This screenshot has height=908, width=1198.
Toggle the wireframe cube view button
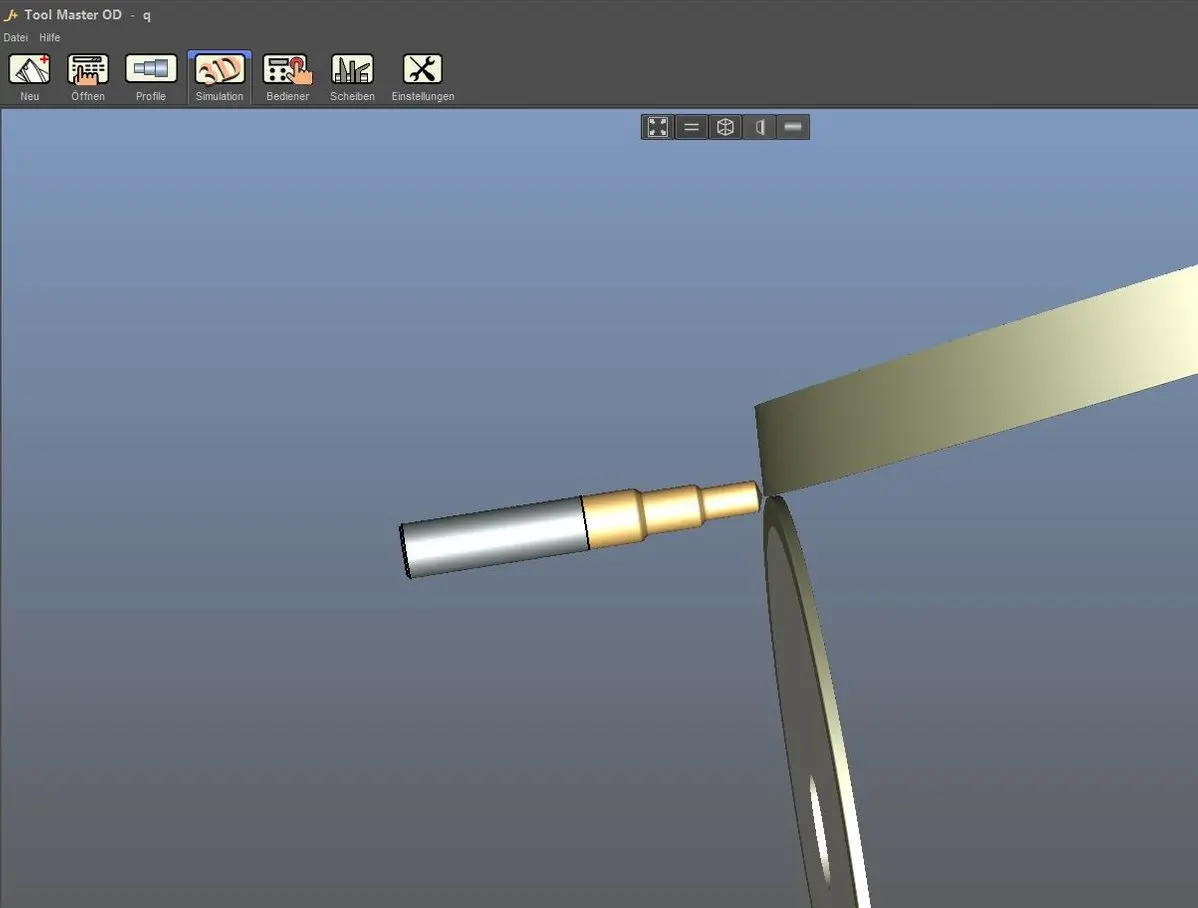pyautogui.click(x=726, y=127)
